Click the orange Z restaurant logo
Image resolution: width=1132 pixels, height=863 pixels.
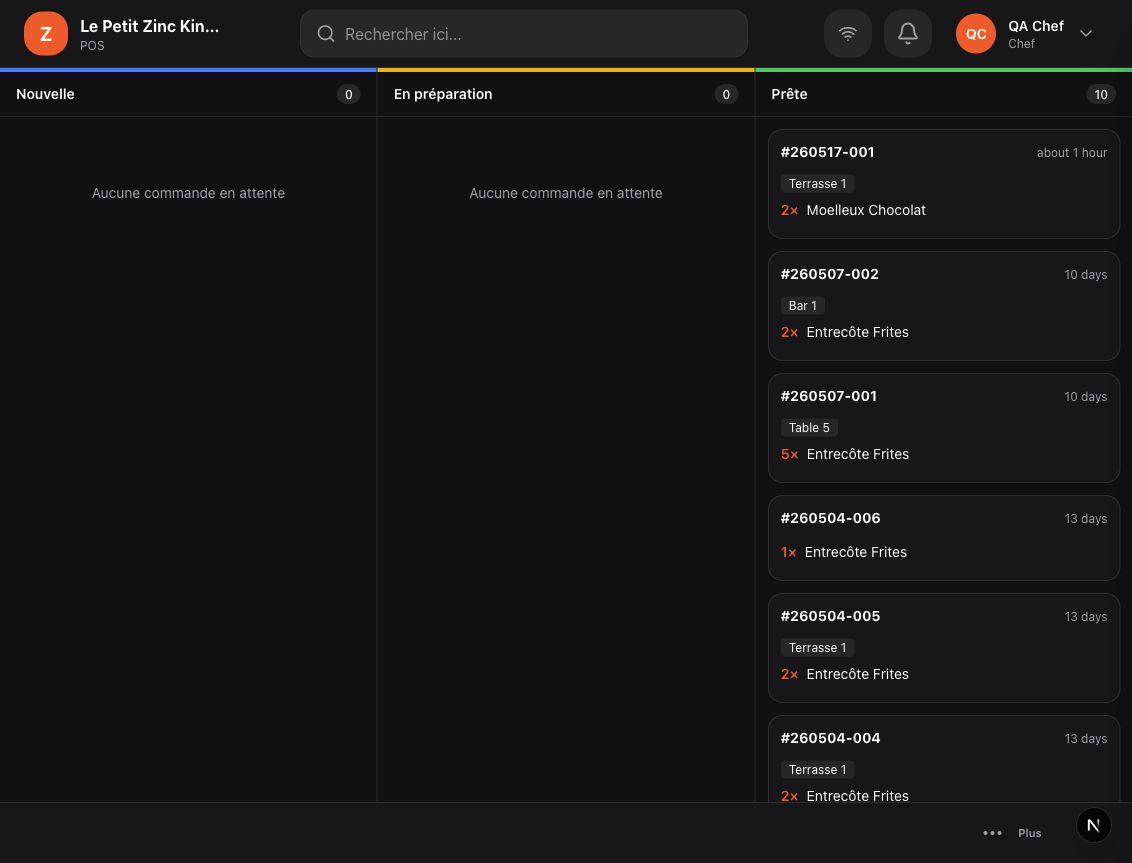[45, 33]
